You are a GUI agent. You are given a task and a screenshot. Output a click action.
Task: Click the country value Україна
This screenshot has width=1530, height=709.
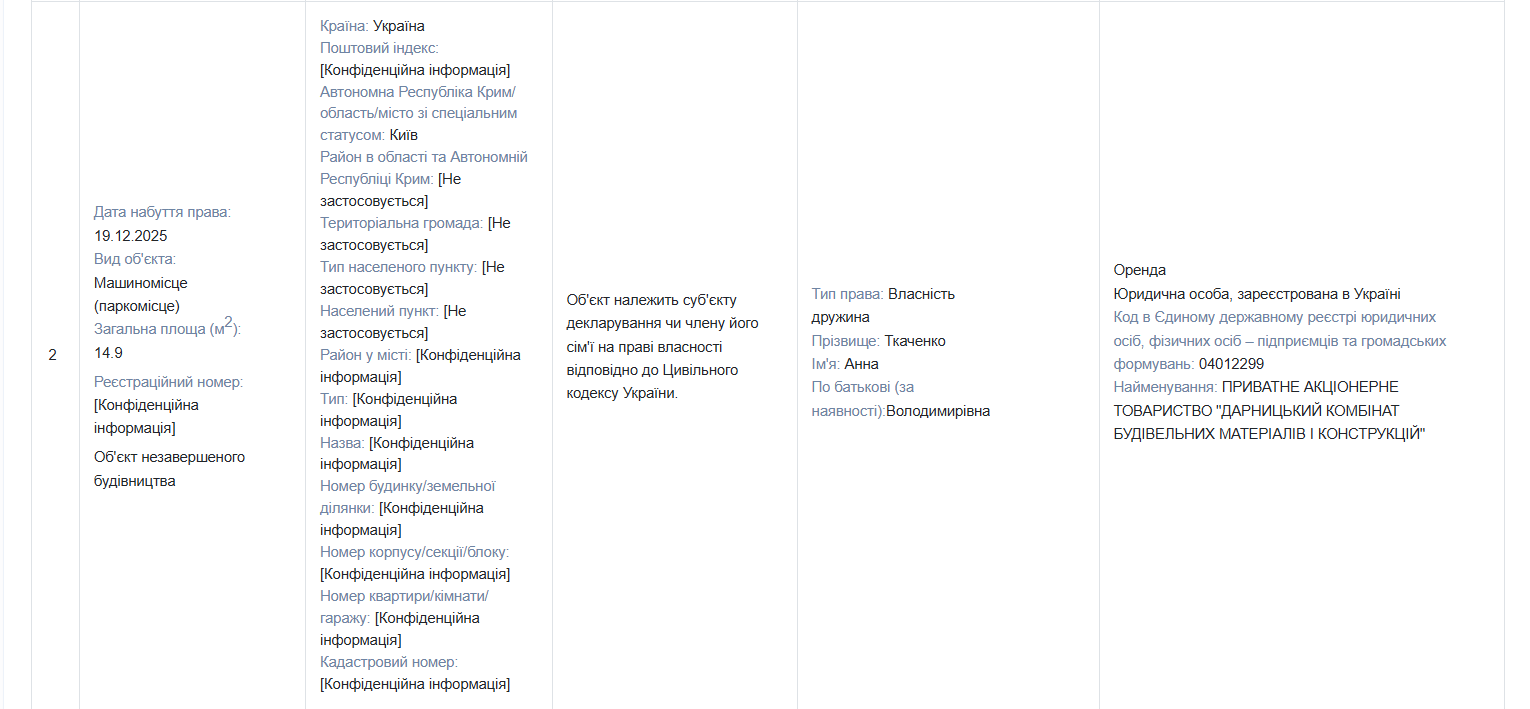tap(399, 26)
